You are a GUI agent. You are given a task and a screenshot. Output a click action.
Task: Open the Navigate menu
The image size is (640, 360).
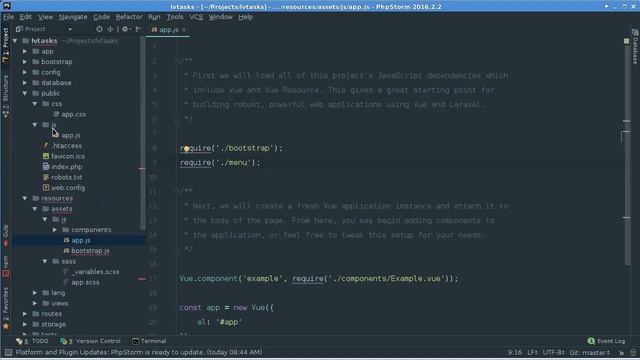pos(73,17)
